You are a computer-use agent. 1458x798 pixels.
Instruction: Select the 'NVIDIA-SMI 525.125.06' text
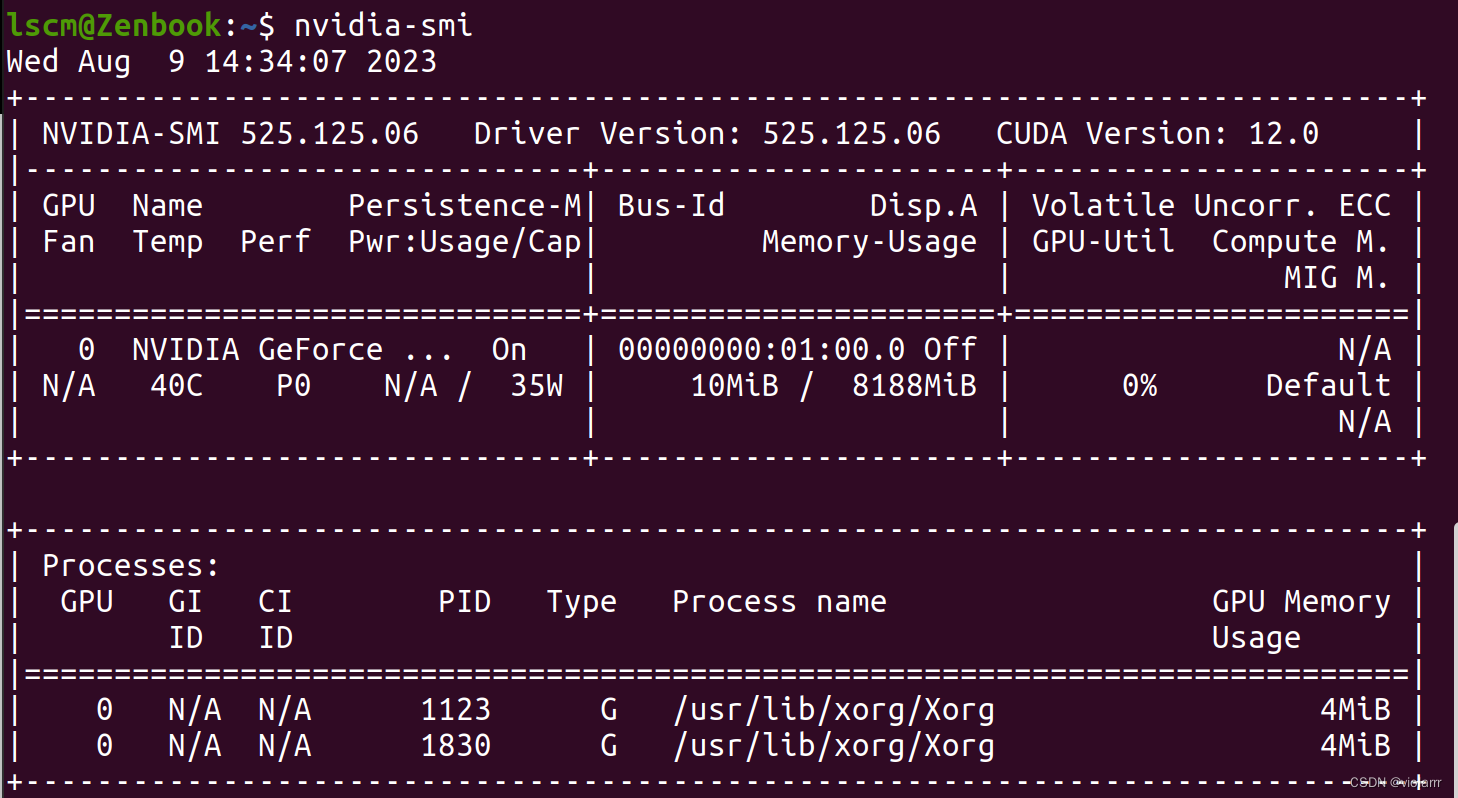230,134
